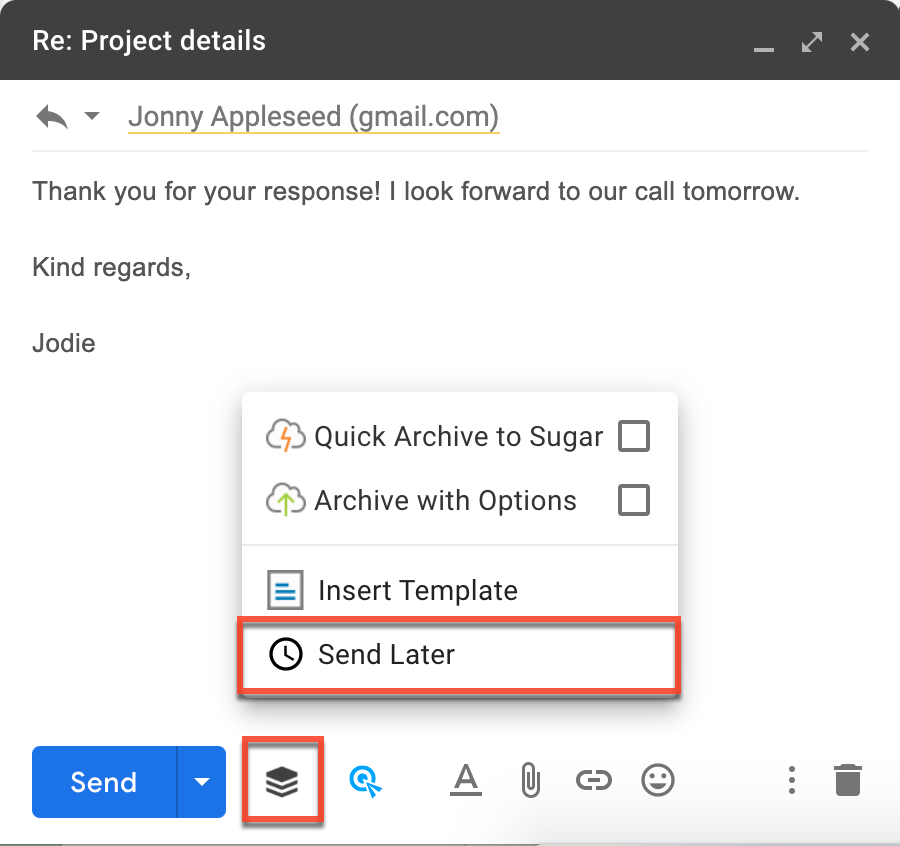Click the blue email tracking icon
Image resolution: width=900 pixels, height=846 pixels.
point(365,782)
